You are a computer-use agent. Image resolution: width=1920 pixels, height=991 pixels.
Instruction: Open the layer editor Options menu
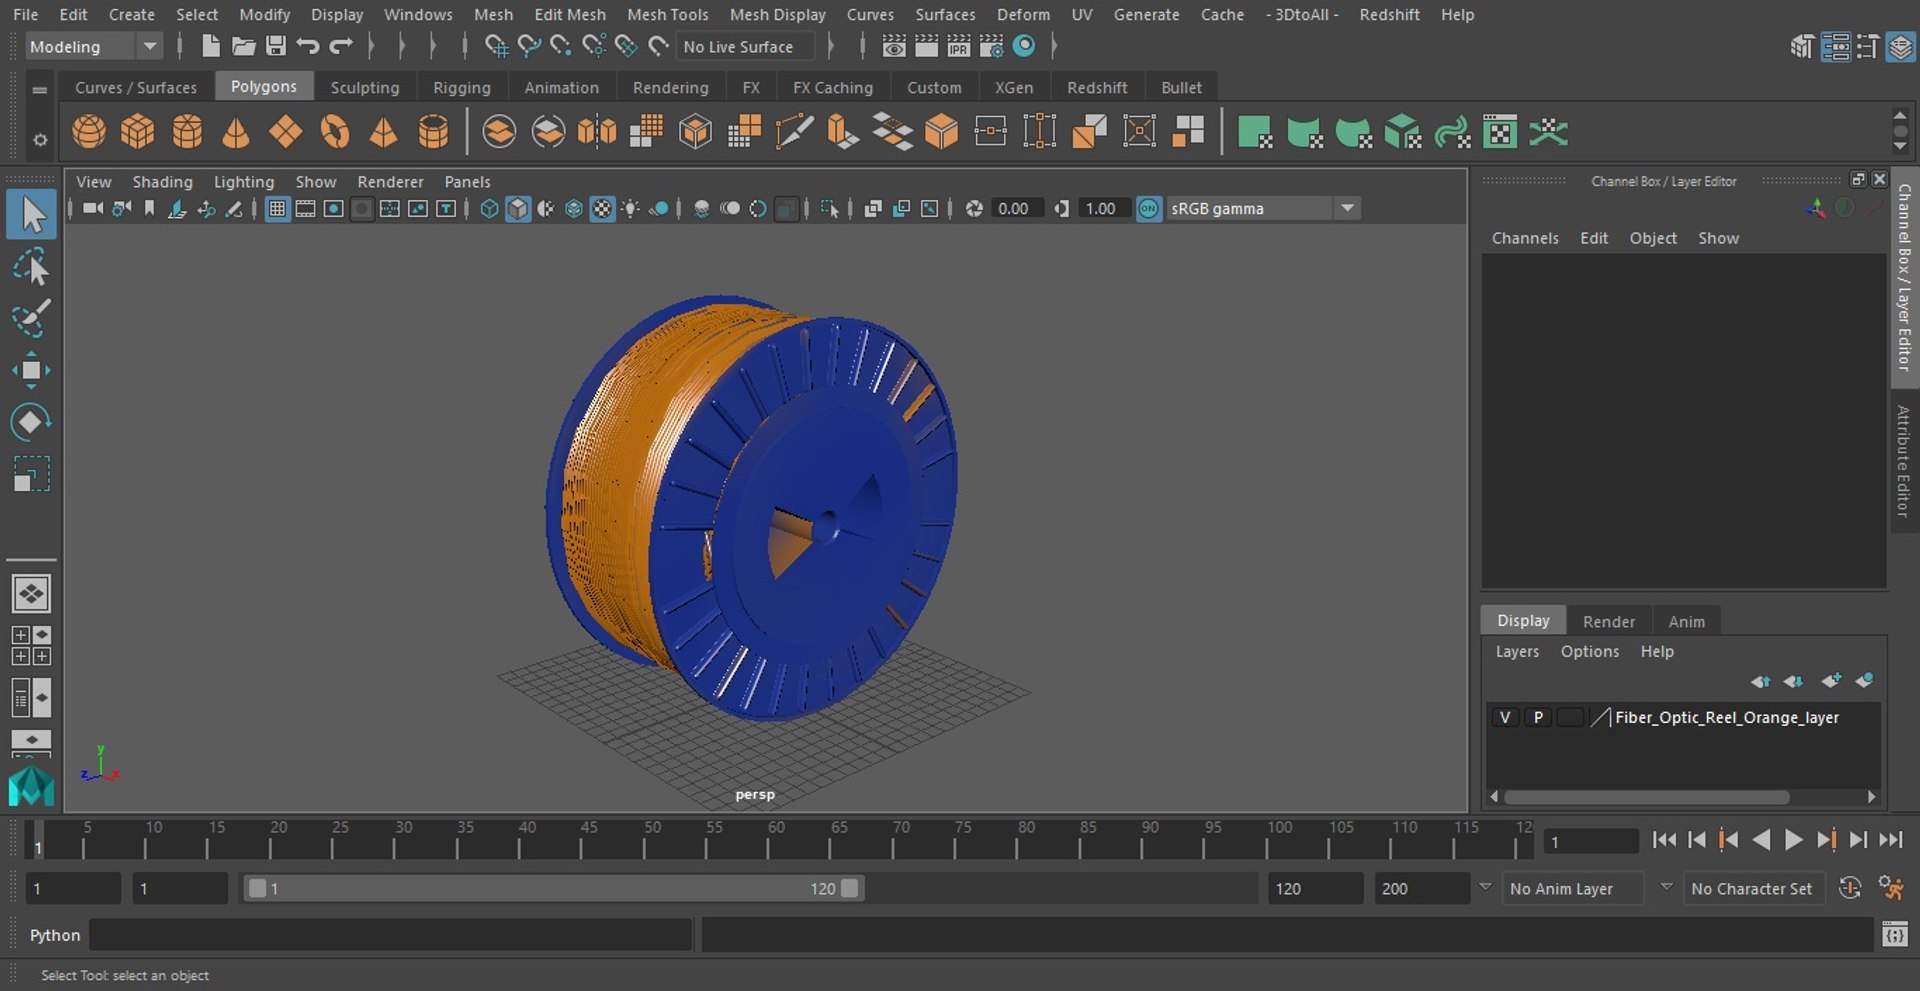1589,651
